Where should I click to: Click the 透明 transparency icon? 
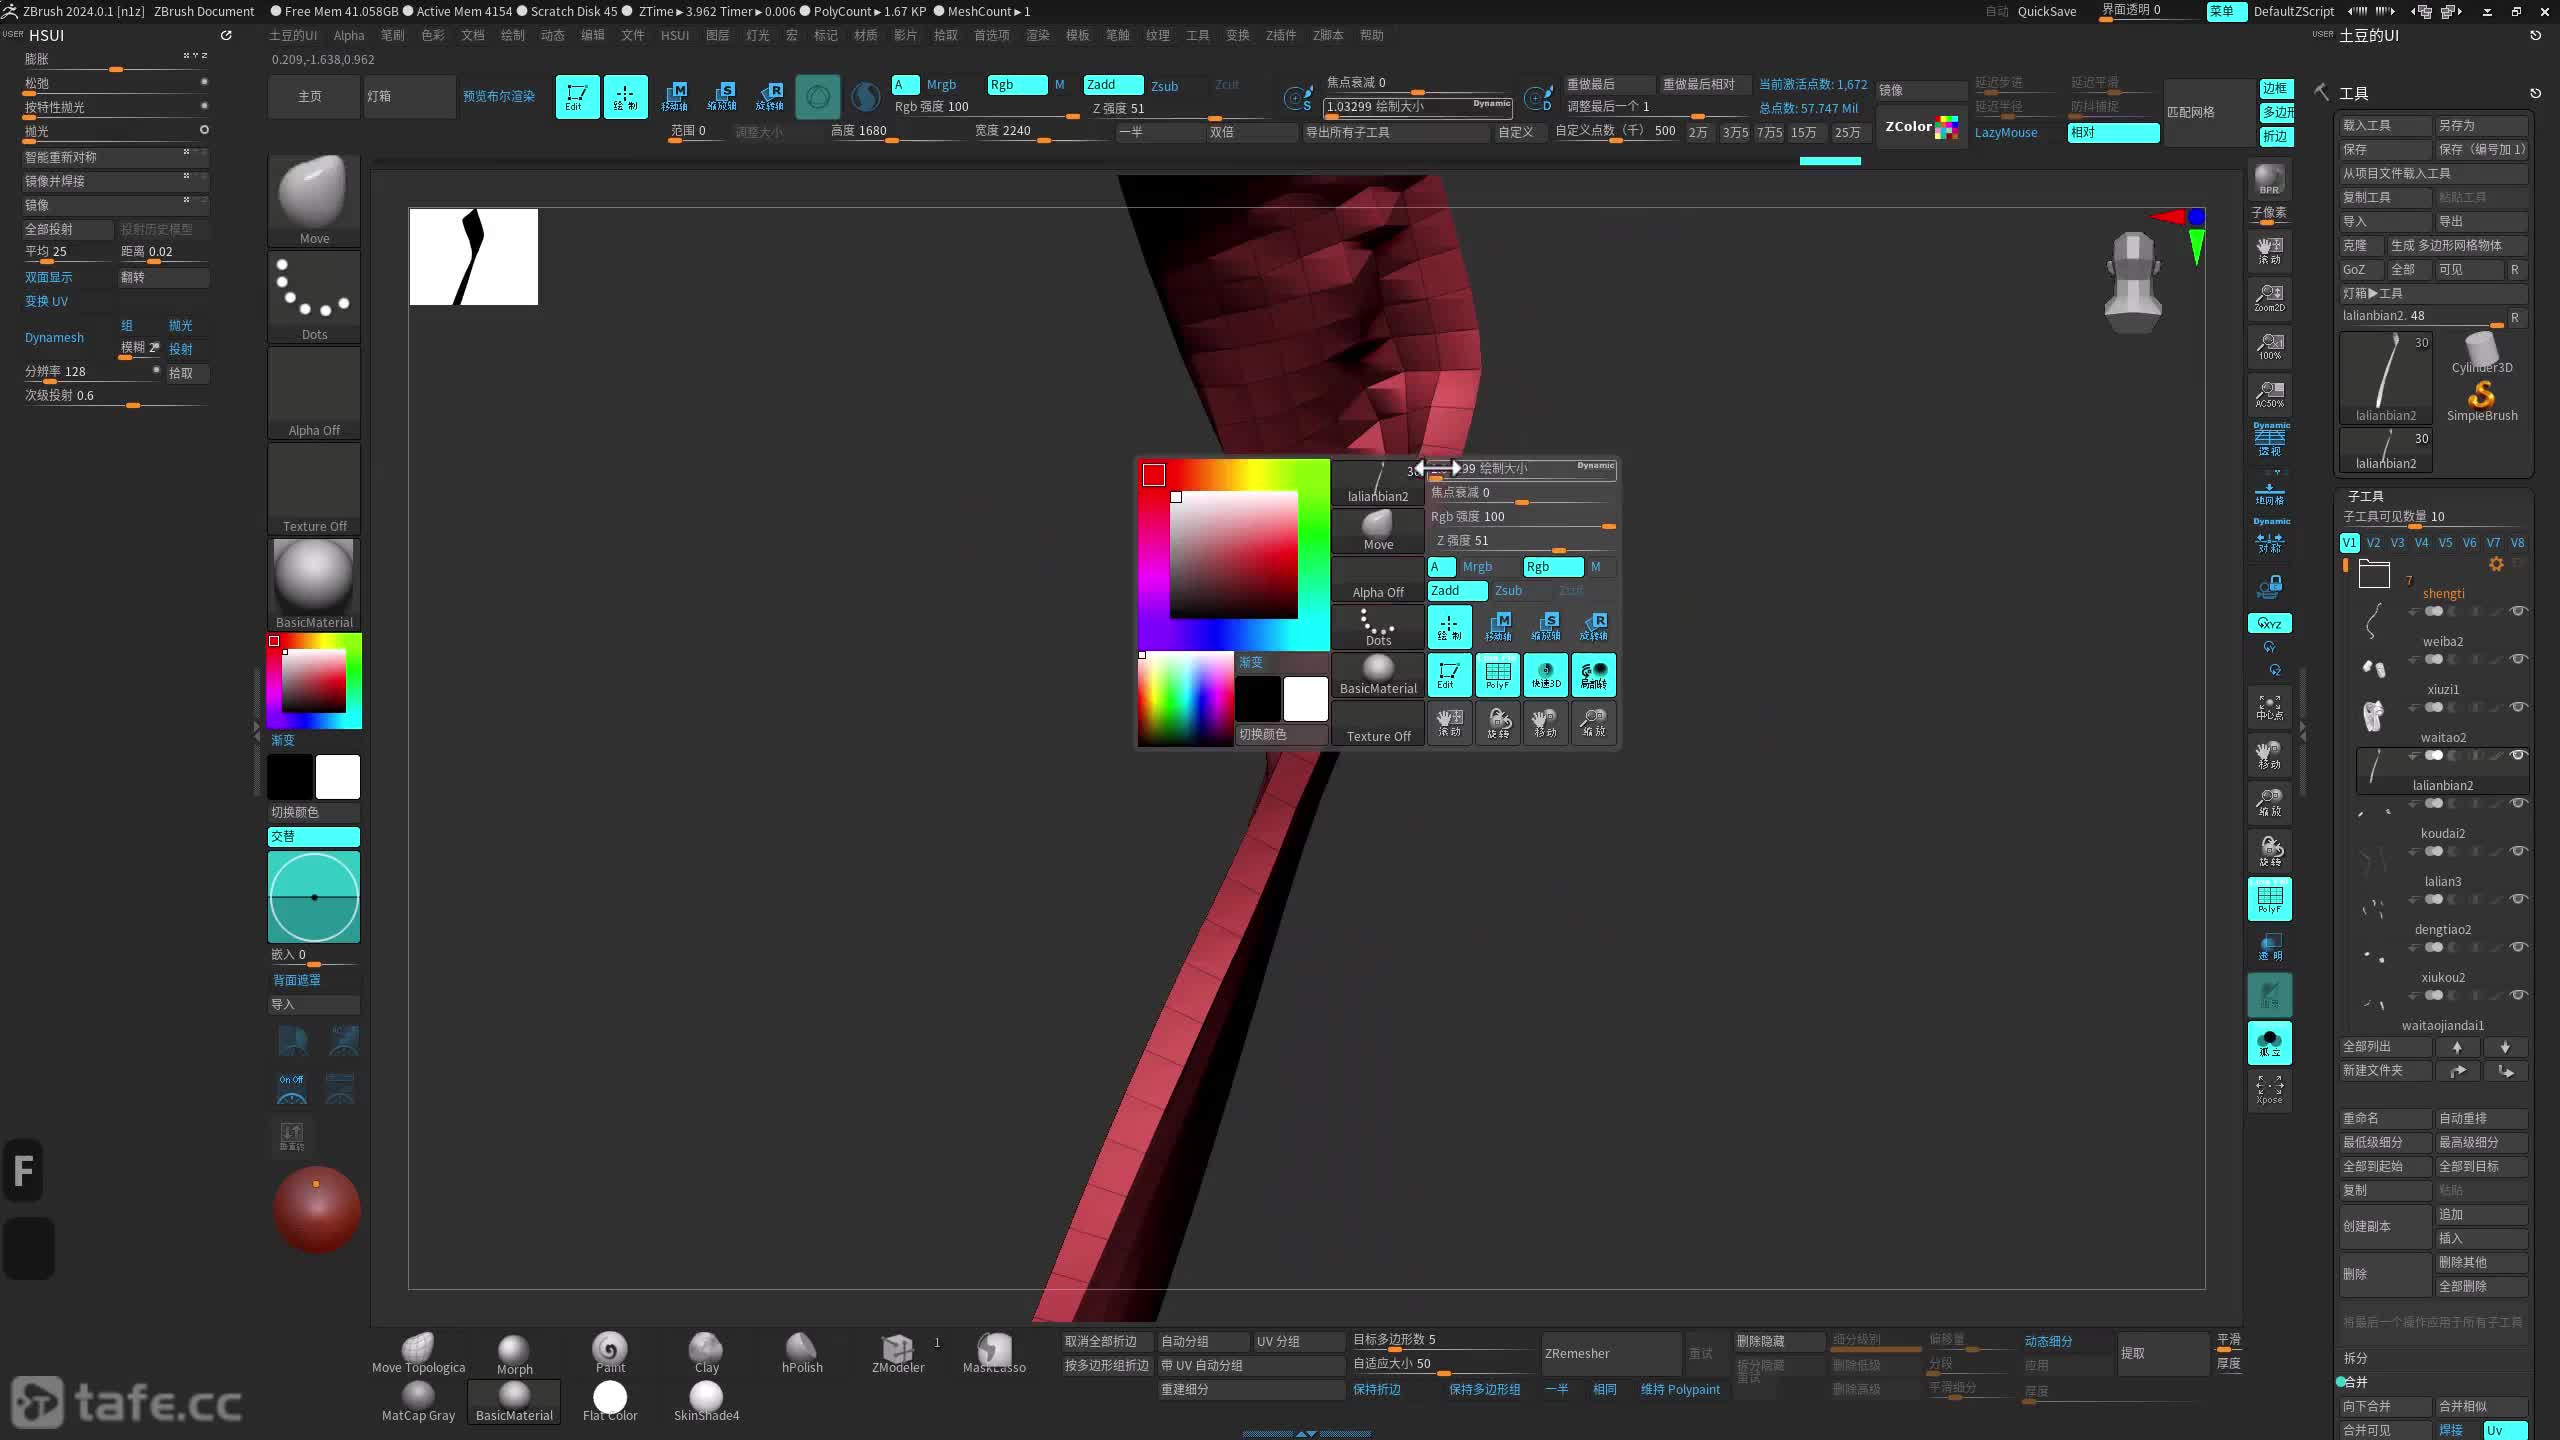[x=2269, y=947]
